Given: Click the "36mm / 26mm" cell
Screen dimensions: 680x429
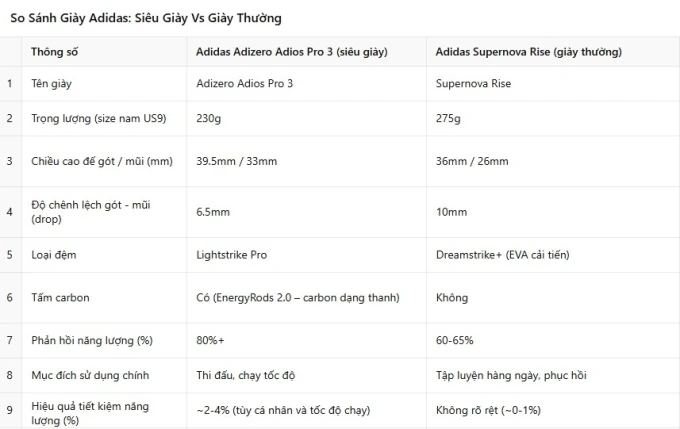Looking at the screenshot, I should (x=472, y=161).
